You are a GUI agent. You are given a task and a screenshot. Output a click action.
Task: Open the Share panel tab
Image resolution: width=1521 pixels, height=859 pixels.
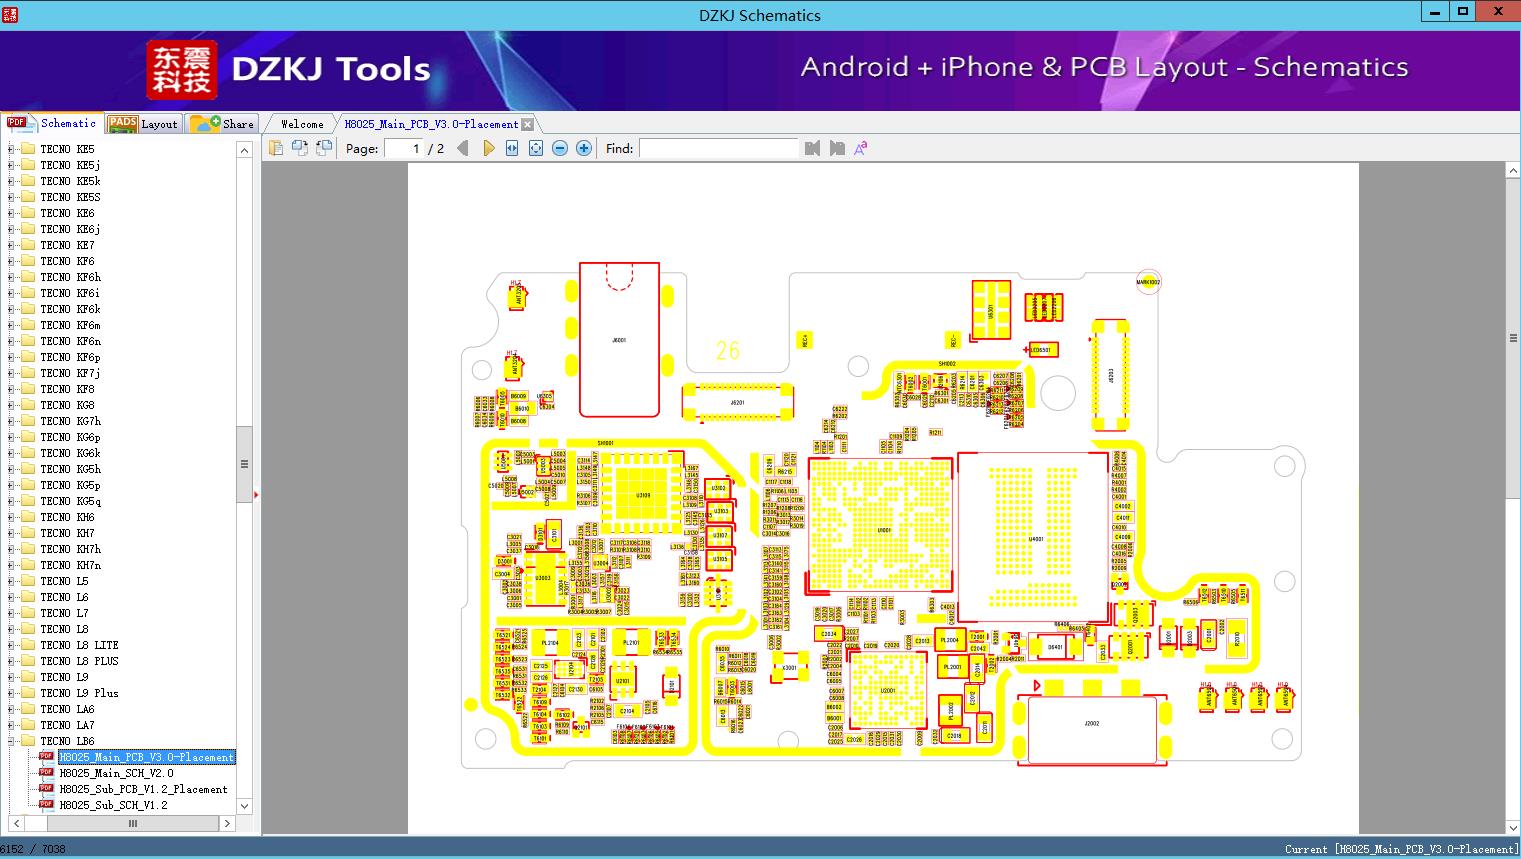coord(222,124)
